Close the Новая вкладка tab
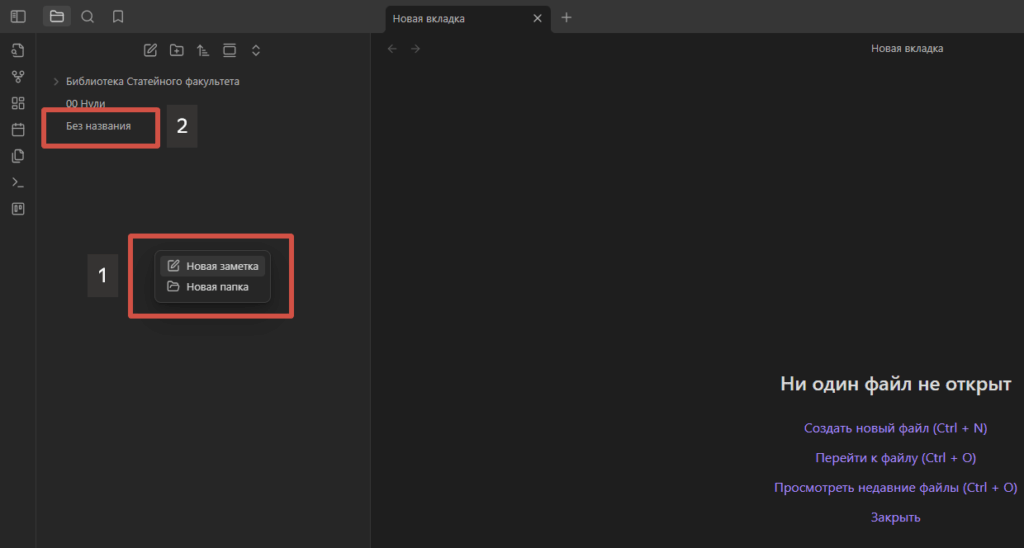Image resolution: width=1024 pixels, height=548 pixels. coord(537,18)
